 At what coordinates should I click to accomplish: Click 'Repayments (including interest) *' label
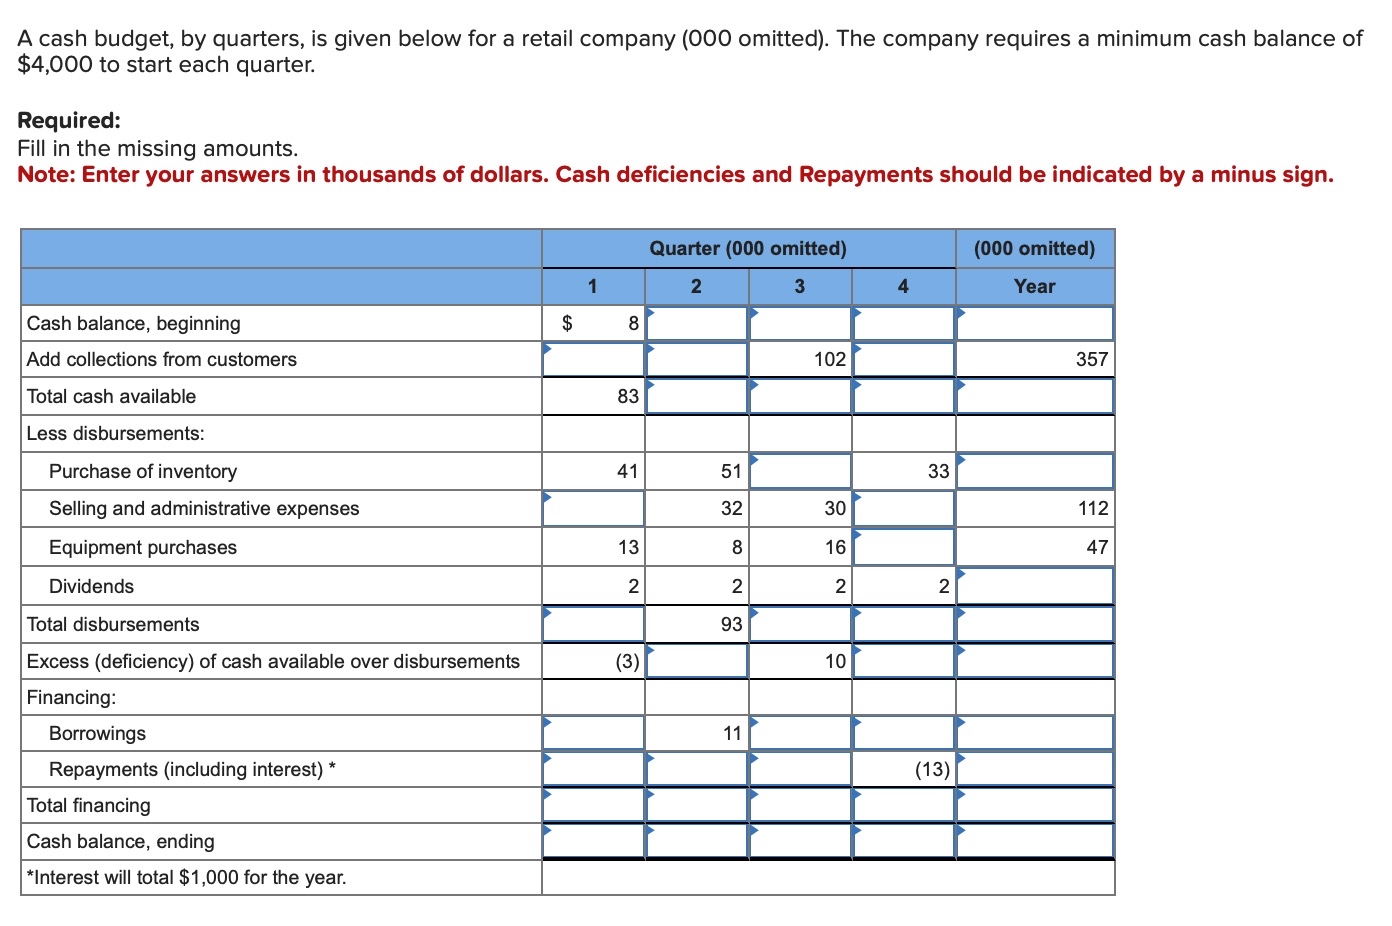(x=192, y=769)
